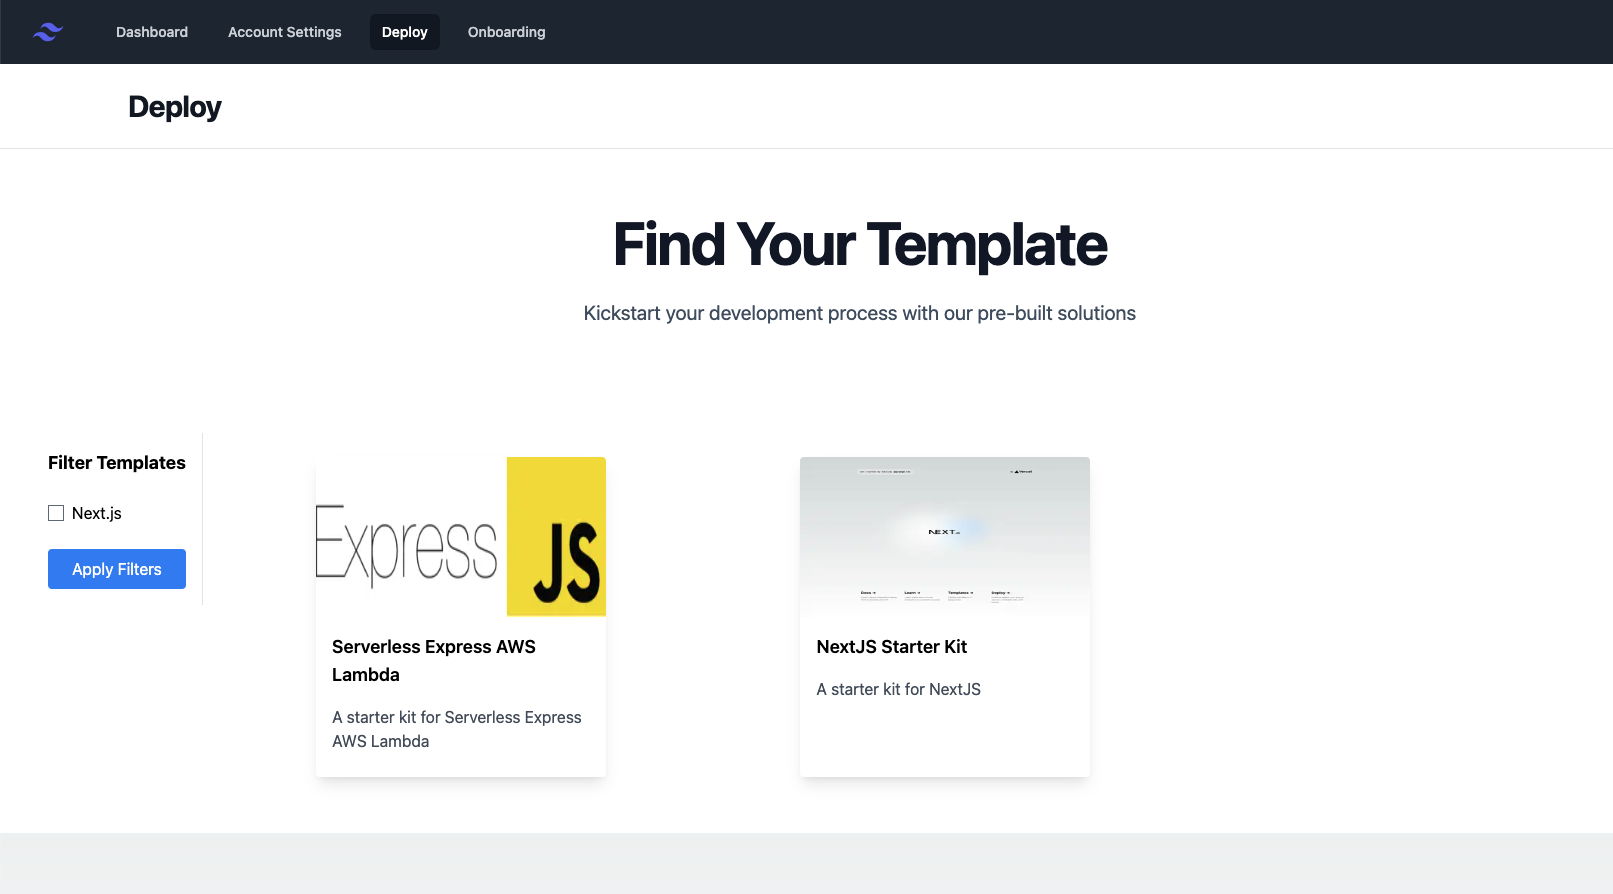The width and height of the screenshot is (1613, 894).
Task: Click the yellow JS logo
Action: coord(556,537)
